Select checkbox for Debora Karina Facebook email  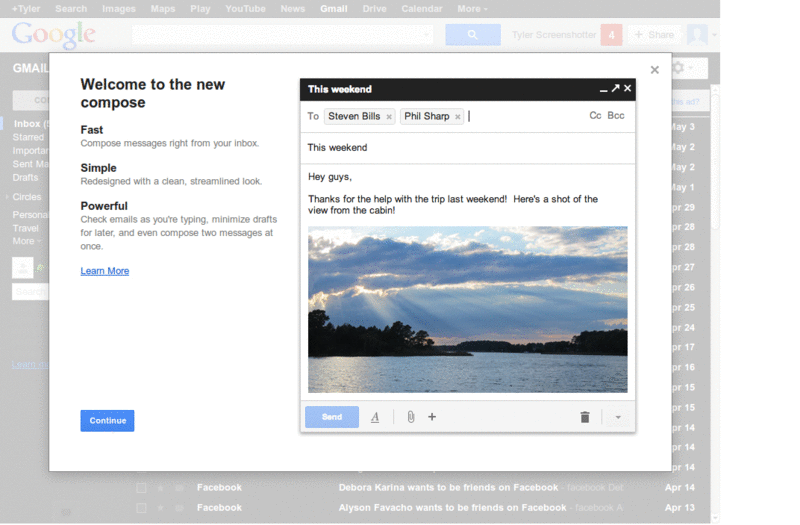pos(141,488)
